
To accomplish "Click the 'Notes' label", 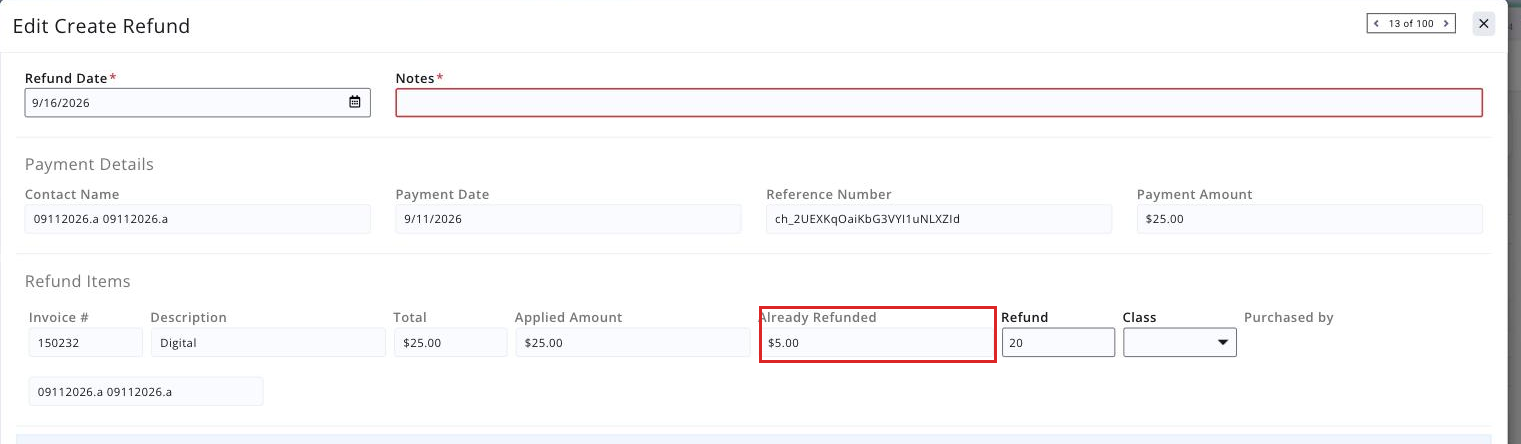I will coord(415,78).
